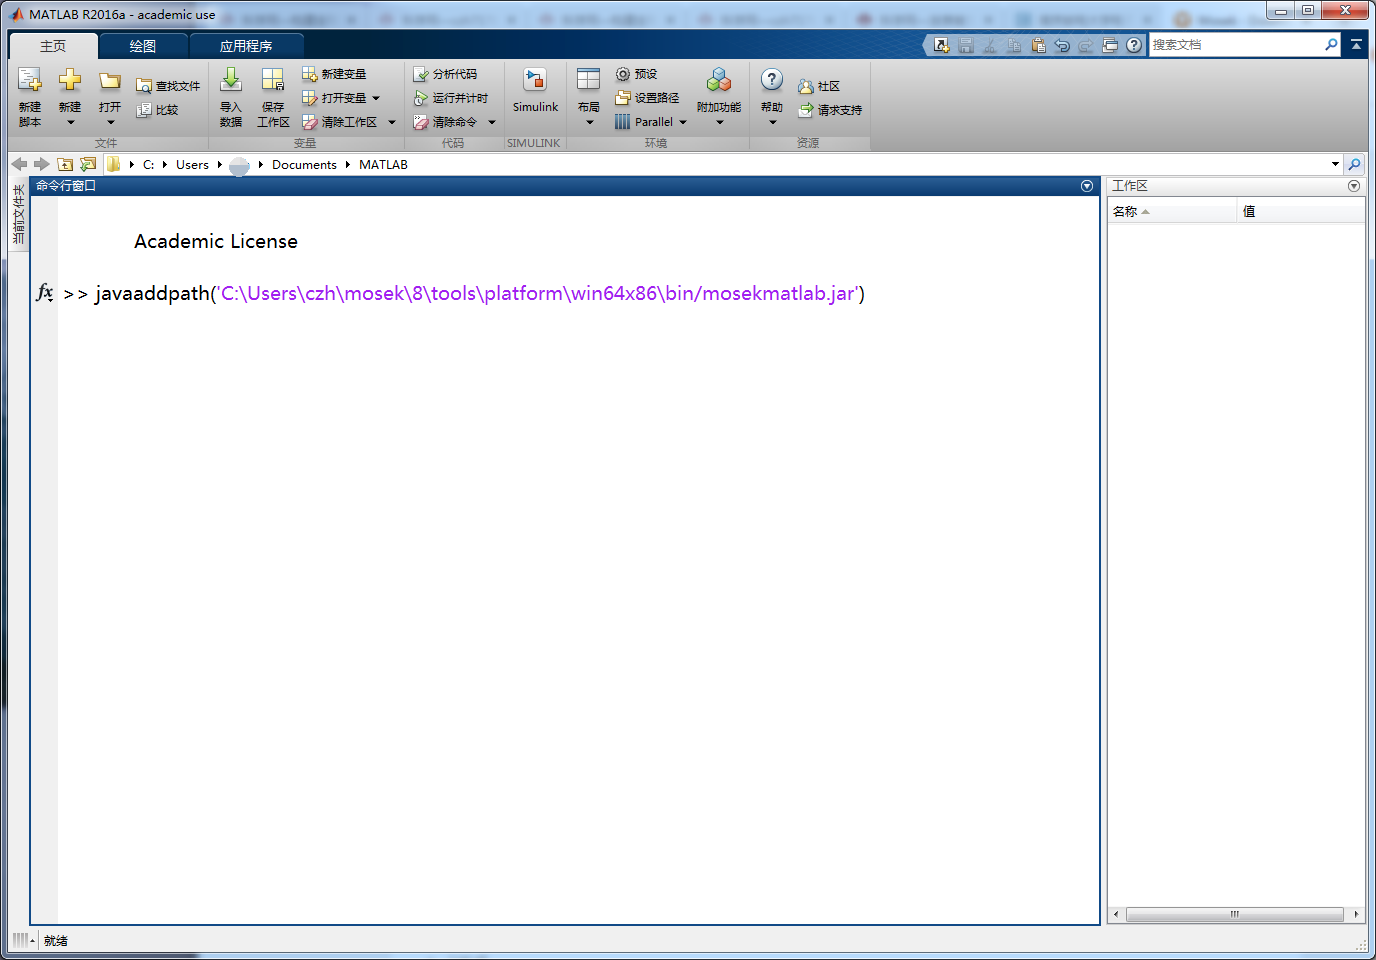Click the address bar search icon
Screen dimensions: 1376x960
1354,164
